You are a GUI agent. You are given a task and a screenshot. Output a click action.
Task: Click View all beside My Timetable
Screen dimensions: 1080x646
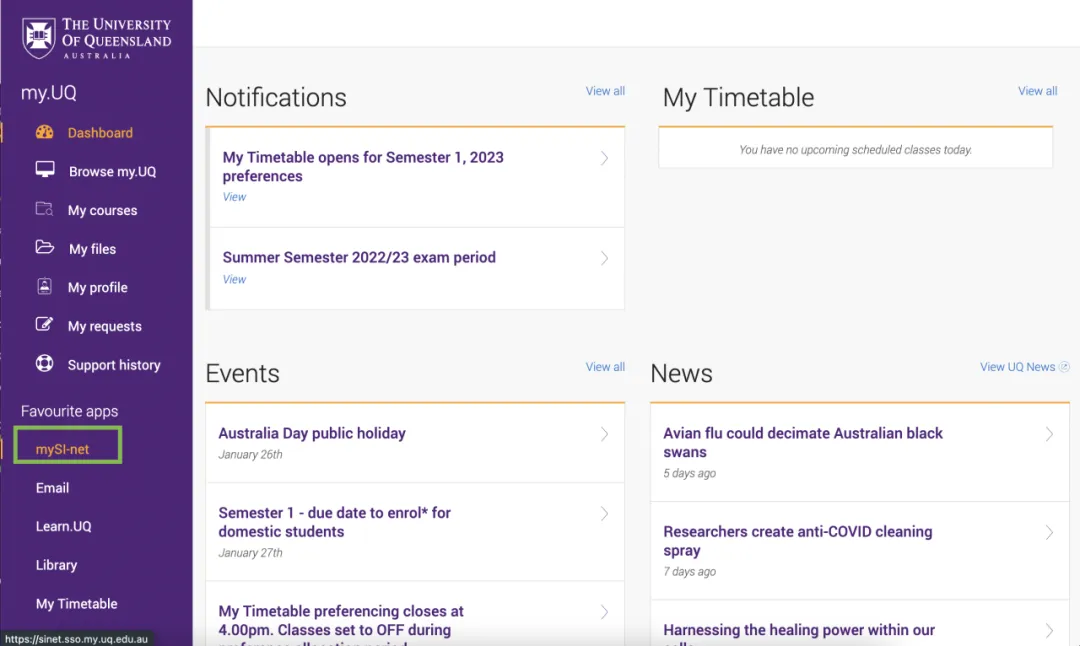pyautogui.click(x=1037, y=91)
